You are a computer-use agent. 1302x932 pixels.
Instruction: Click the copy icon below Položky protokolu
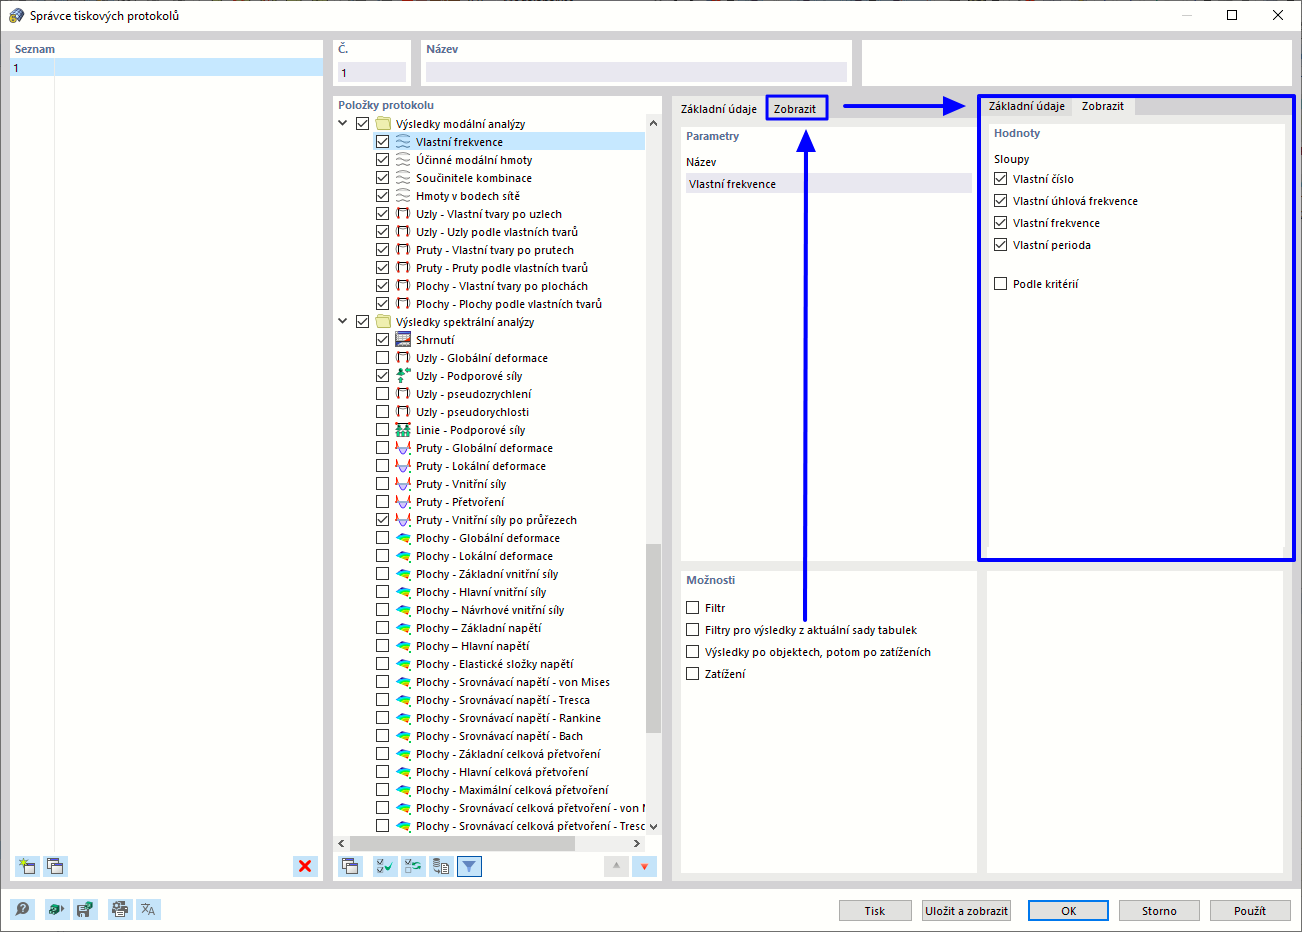[x=350, y=866]
